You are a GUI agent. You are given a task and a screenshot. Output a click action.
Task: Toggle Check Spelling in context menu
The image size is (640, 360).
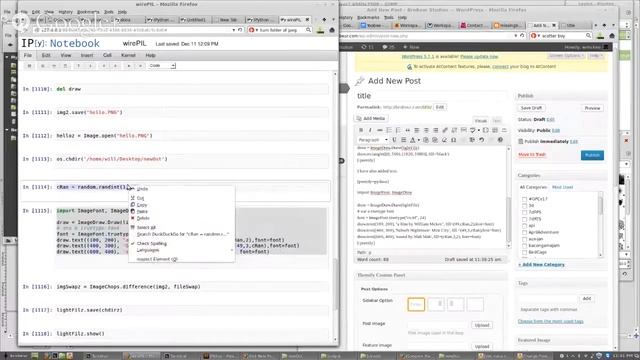pos(182,244)
